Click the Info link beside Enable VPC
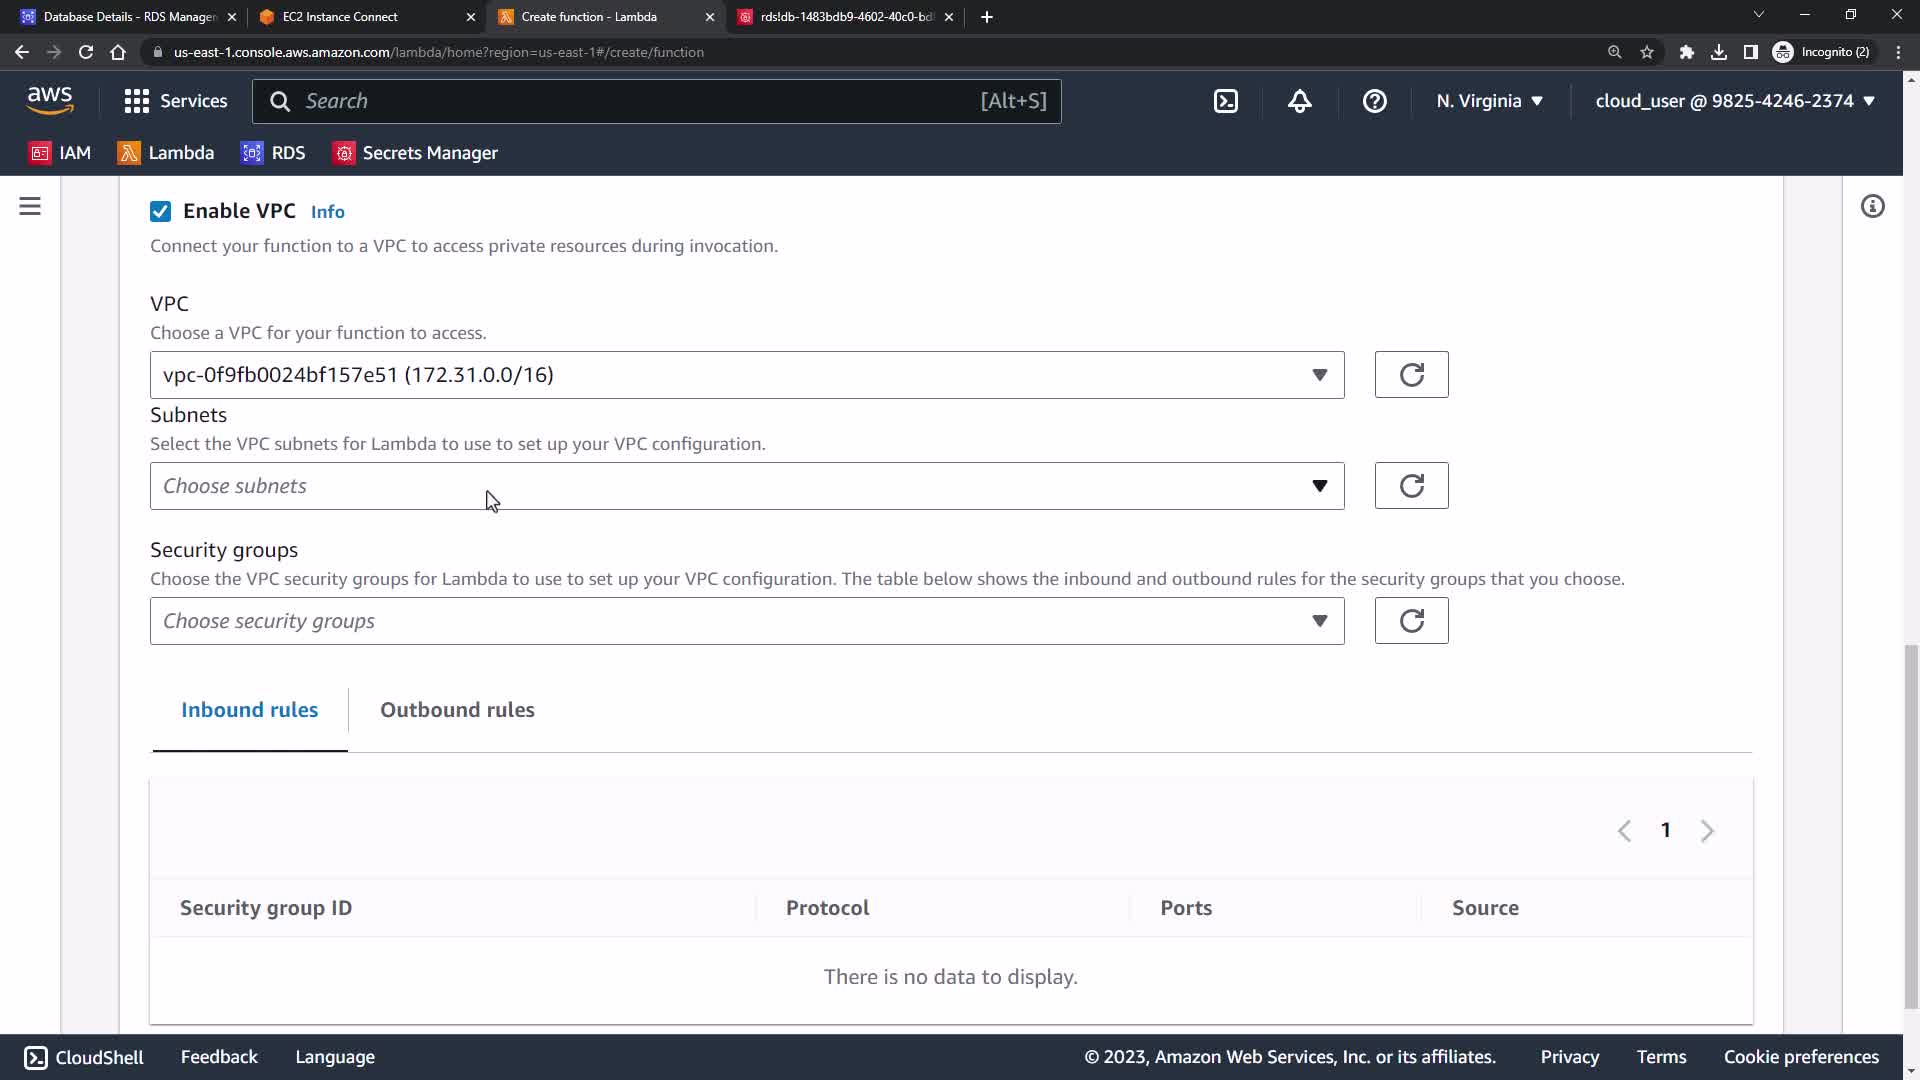The image size is (1920, 1080). [x=327, y=212]
